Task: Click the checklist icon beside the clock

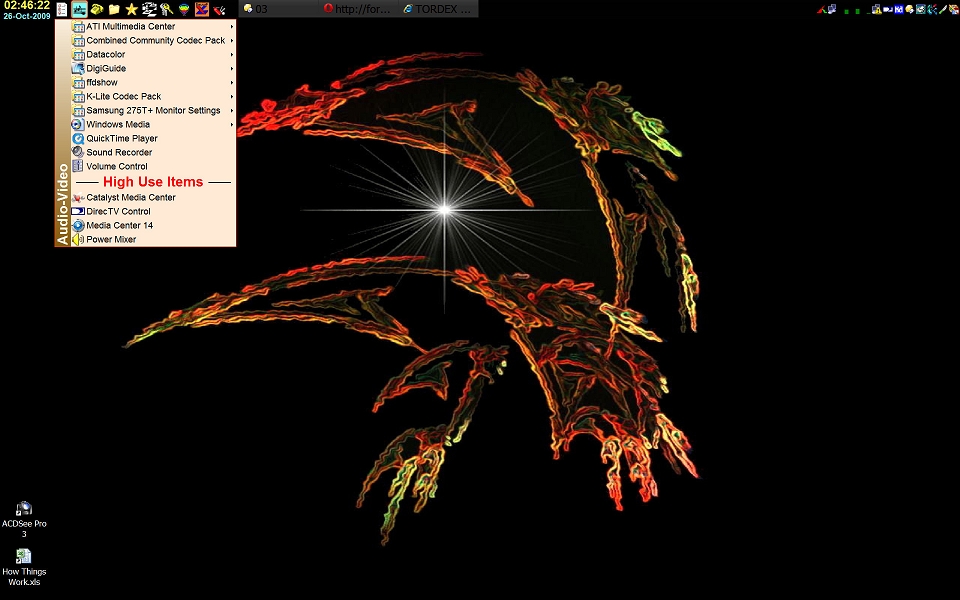Action: [x=62, y=9]
